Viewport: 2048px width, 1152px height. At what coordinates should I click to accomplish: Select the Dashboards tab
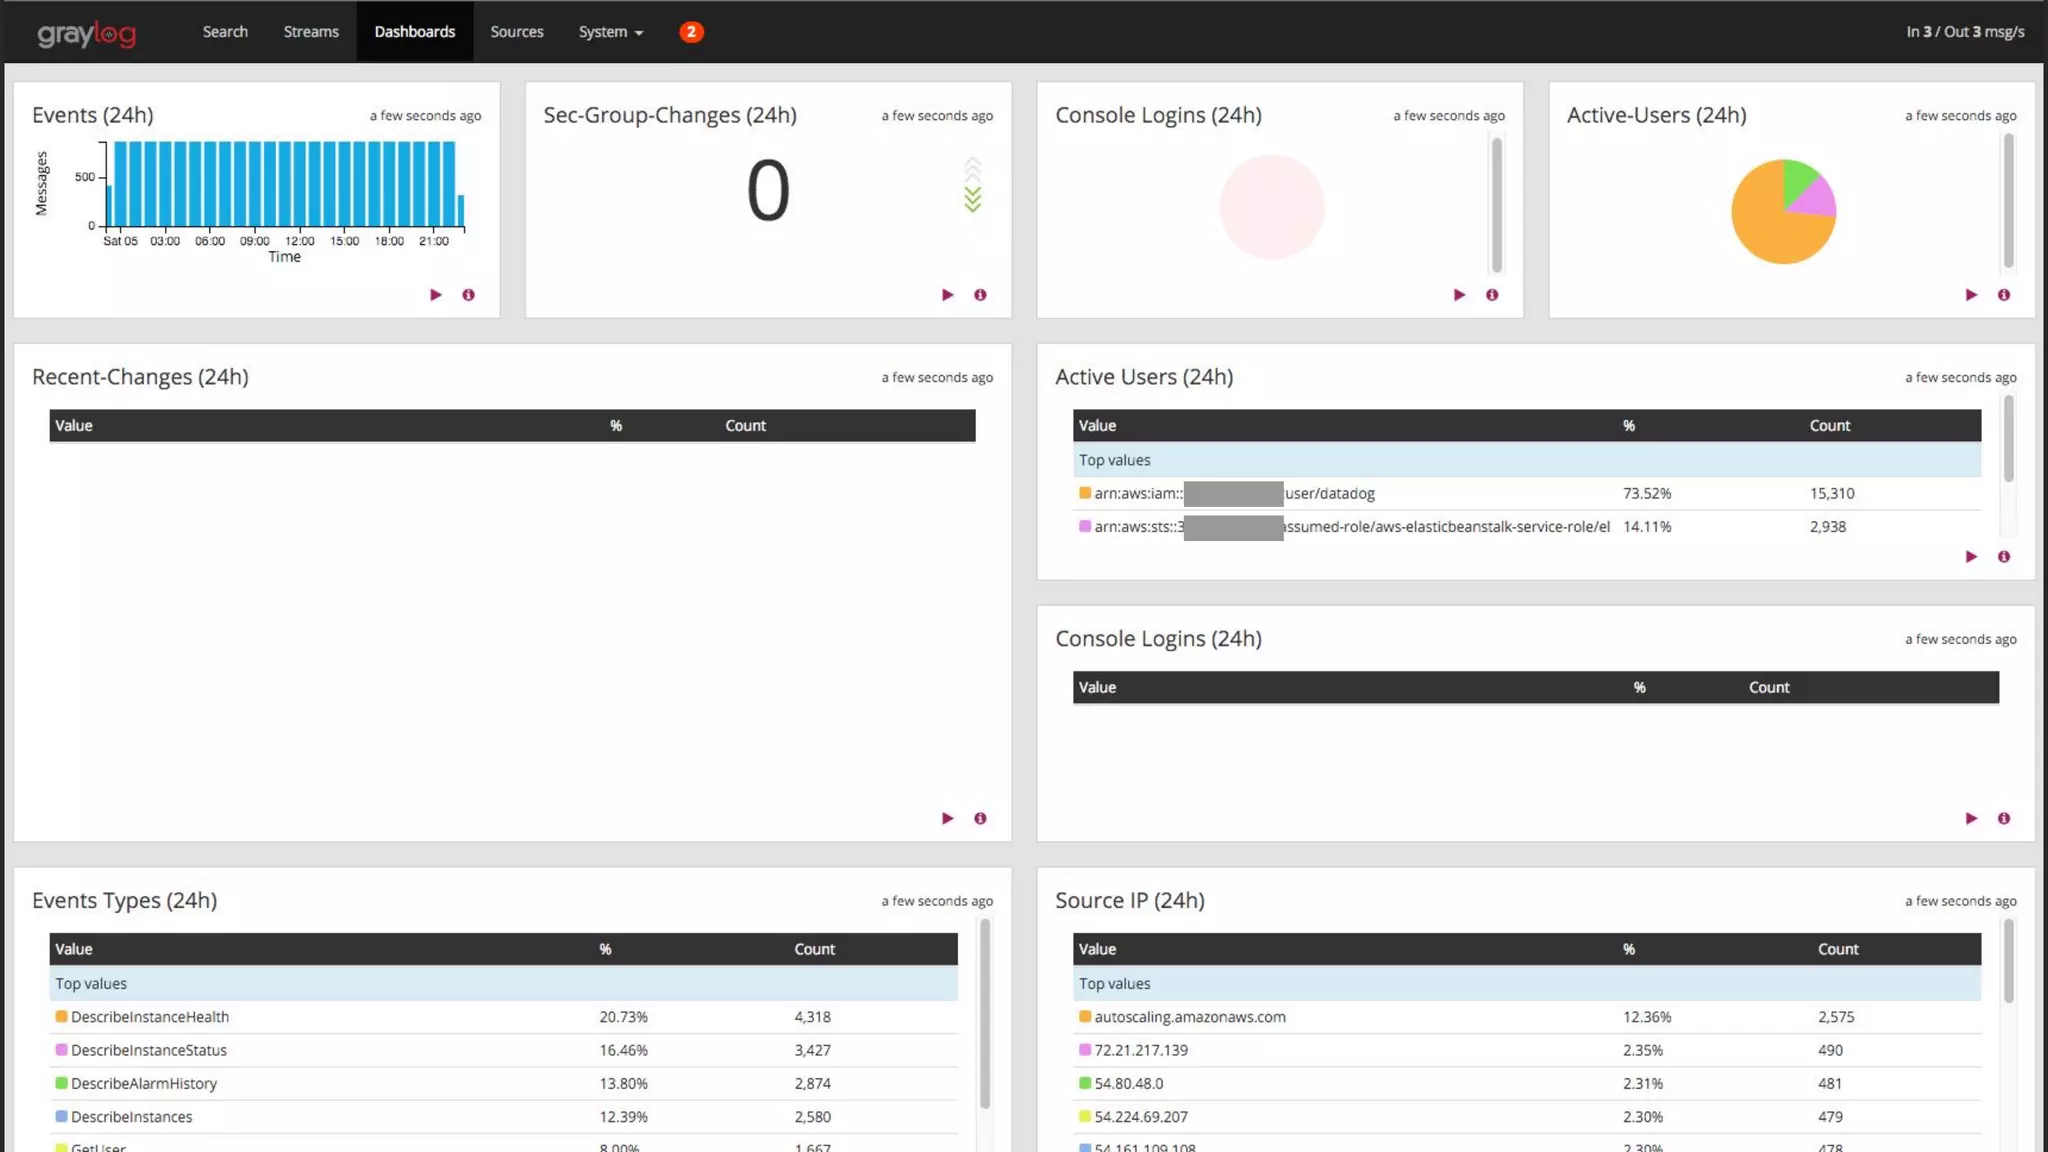coord(415,32)
